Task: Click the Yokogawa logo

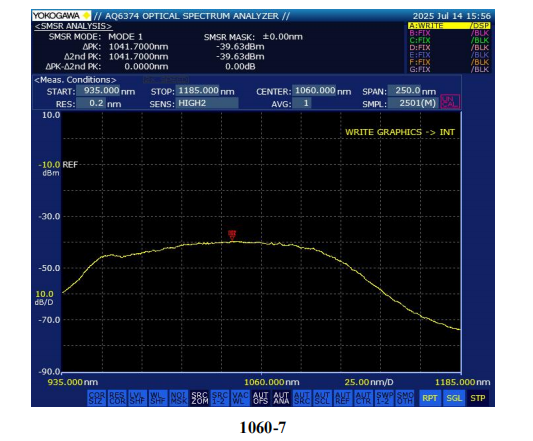Action: 62,16
